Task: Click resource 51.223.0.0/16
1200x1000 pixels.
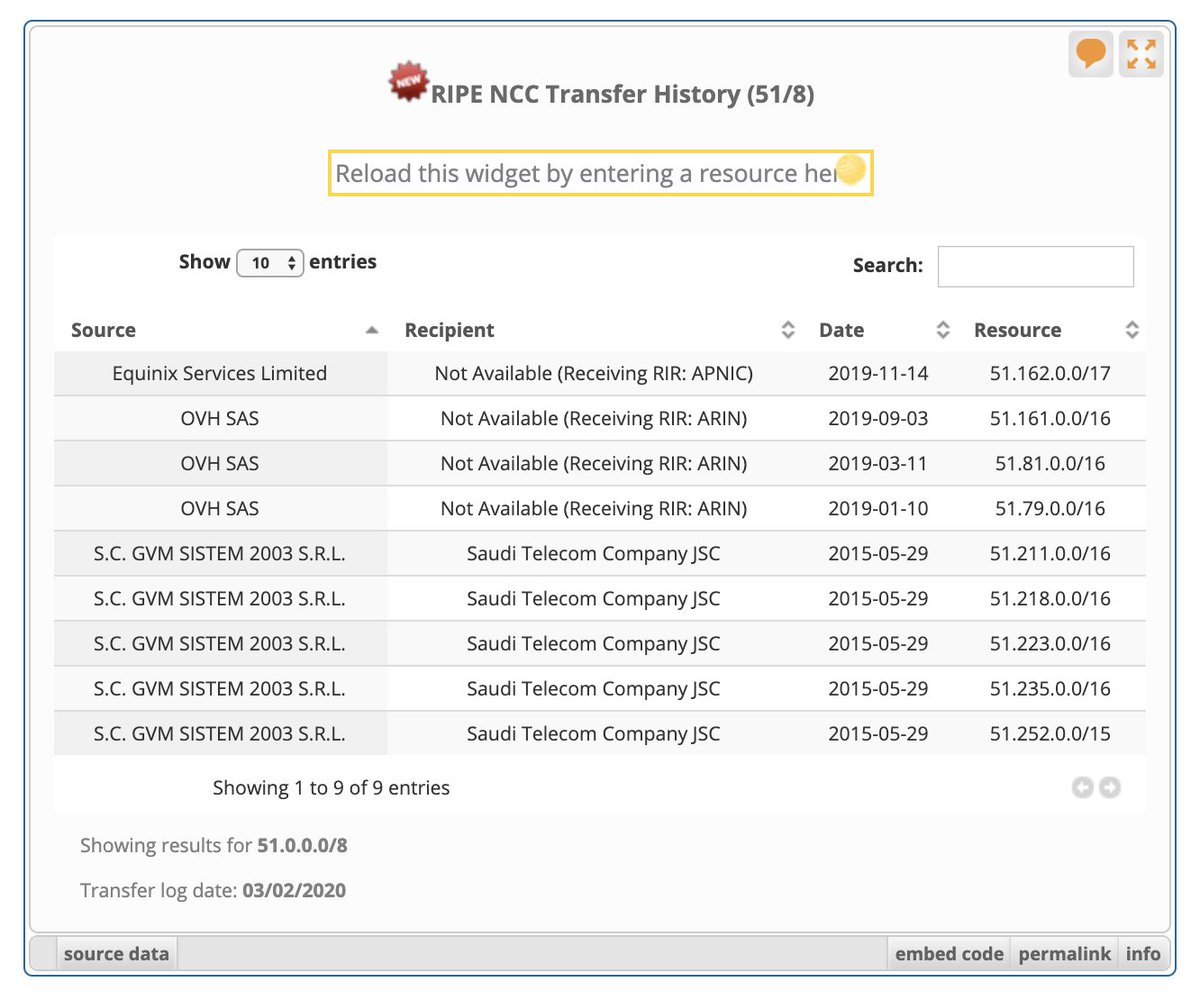Action: [x=1050, y=643]
